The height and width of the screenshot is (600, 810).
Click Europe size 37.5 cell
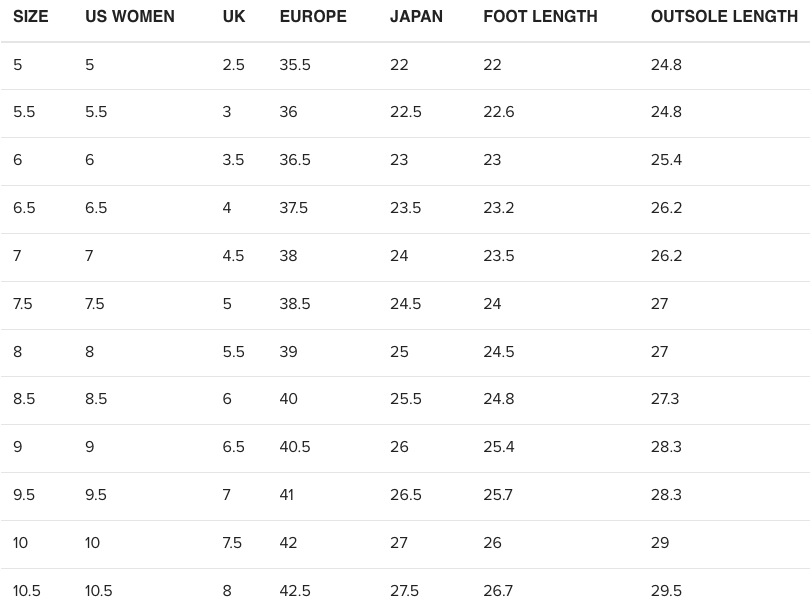(x=294, y=208)
